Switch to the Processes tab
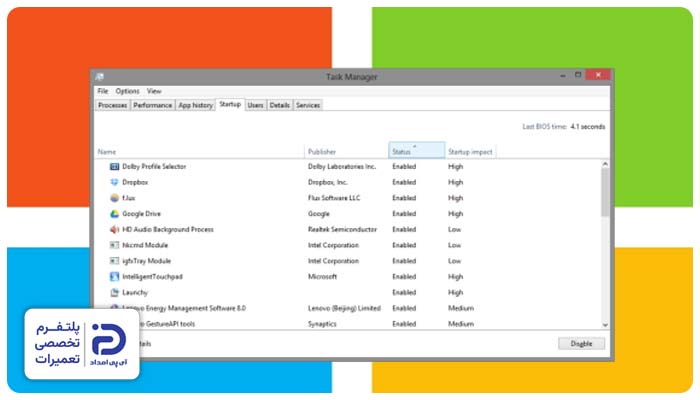 (112, 105)
